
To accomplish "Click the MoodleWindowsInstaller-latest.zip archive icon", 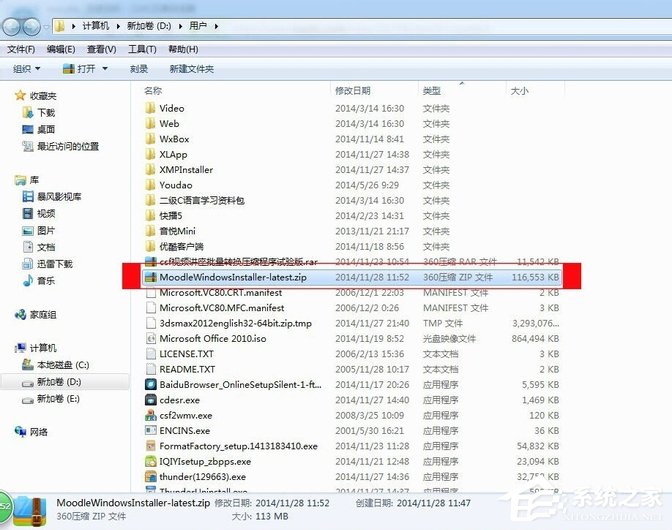I will [150, 277].
